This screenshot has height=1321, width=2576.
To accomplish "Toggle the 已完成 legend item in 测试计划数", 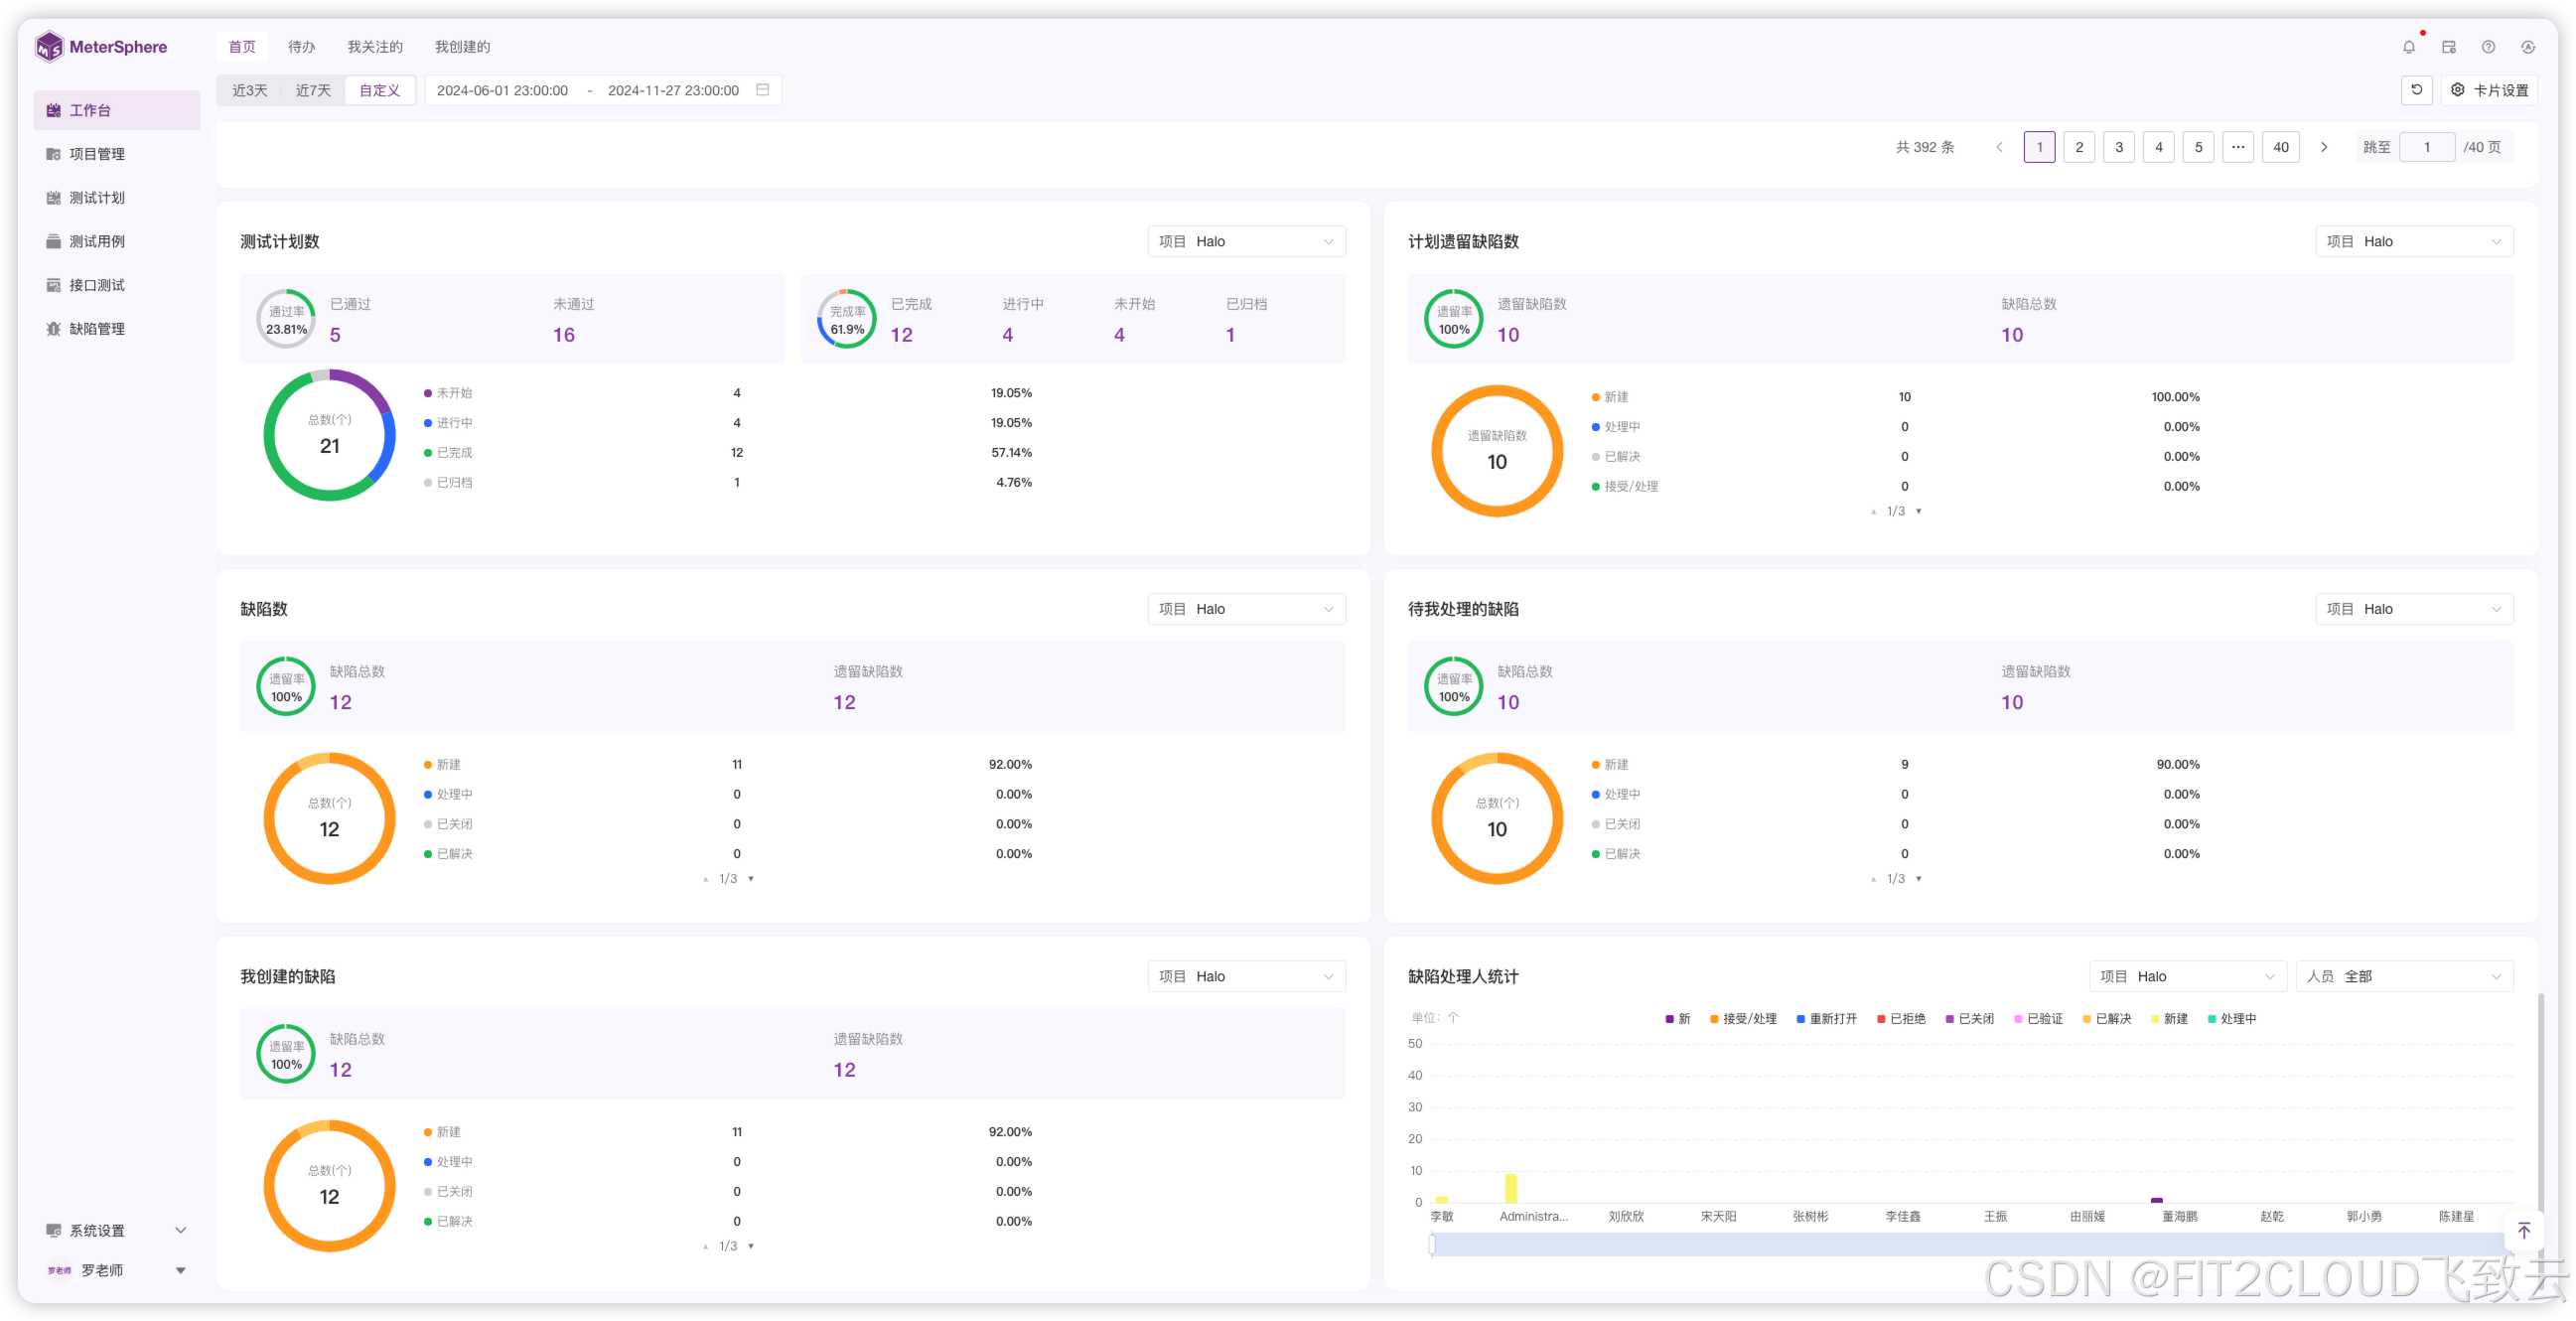I will 448,453.
